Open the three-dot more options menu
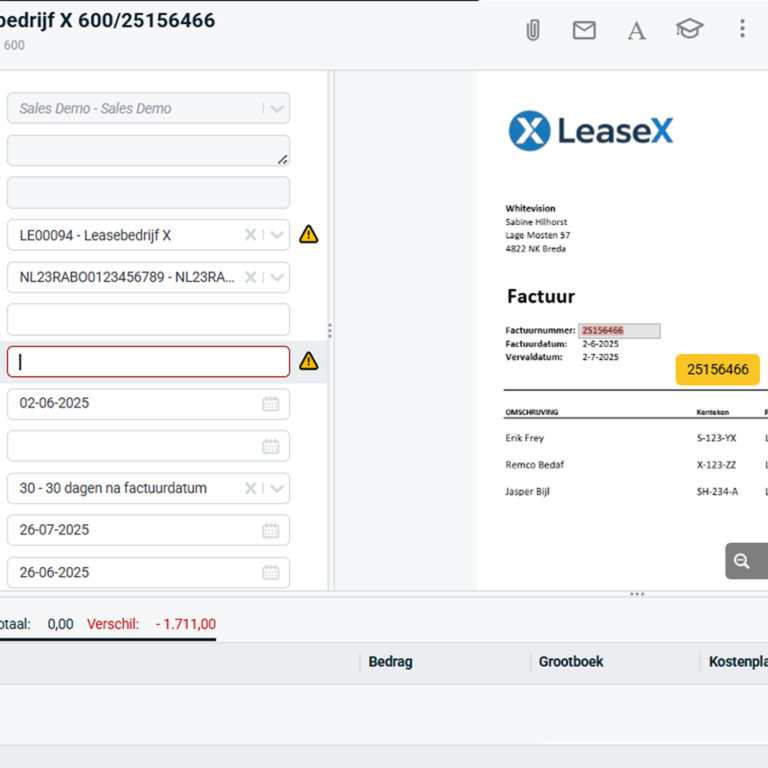The width and height of the screenshot is (768, 768). (x=742, y=29)
